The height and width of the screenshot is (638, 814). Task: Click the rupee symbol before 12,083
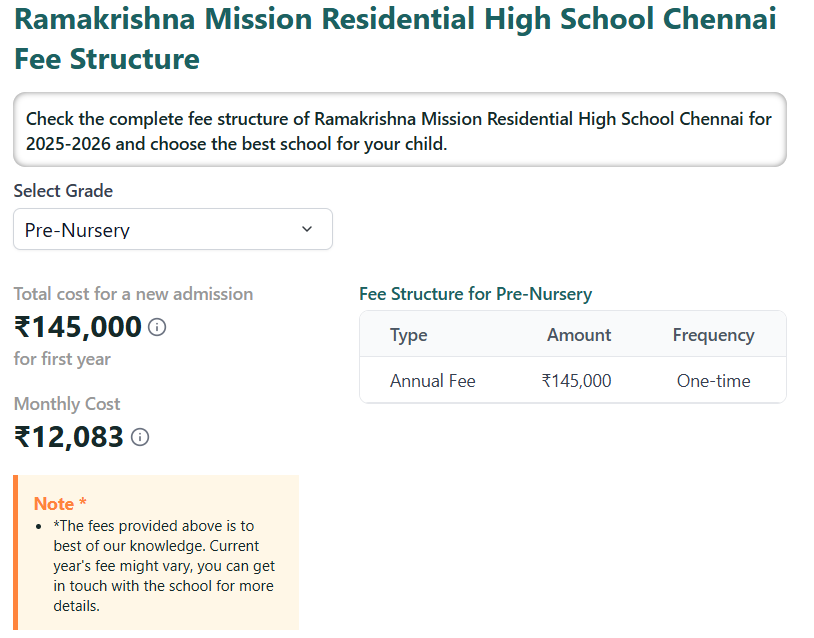[x=21, y=437]
